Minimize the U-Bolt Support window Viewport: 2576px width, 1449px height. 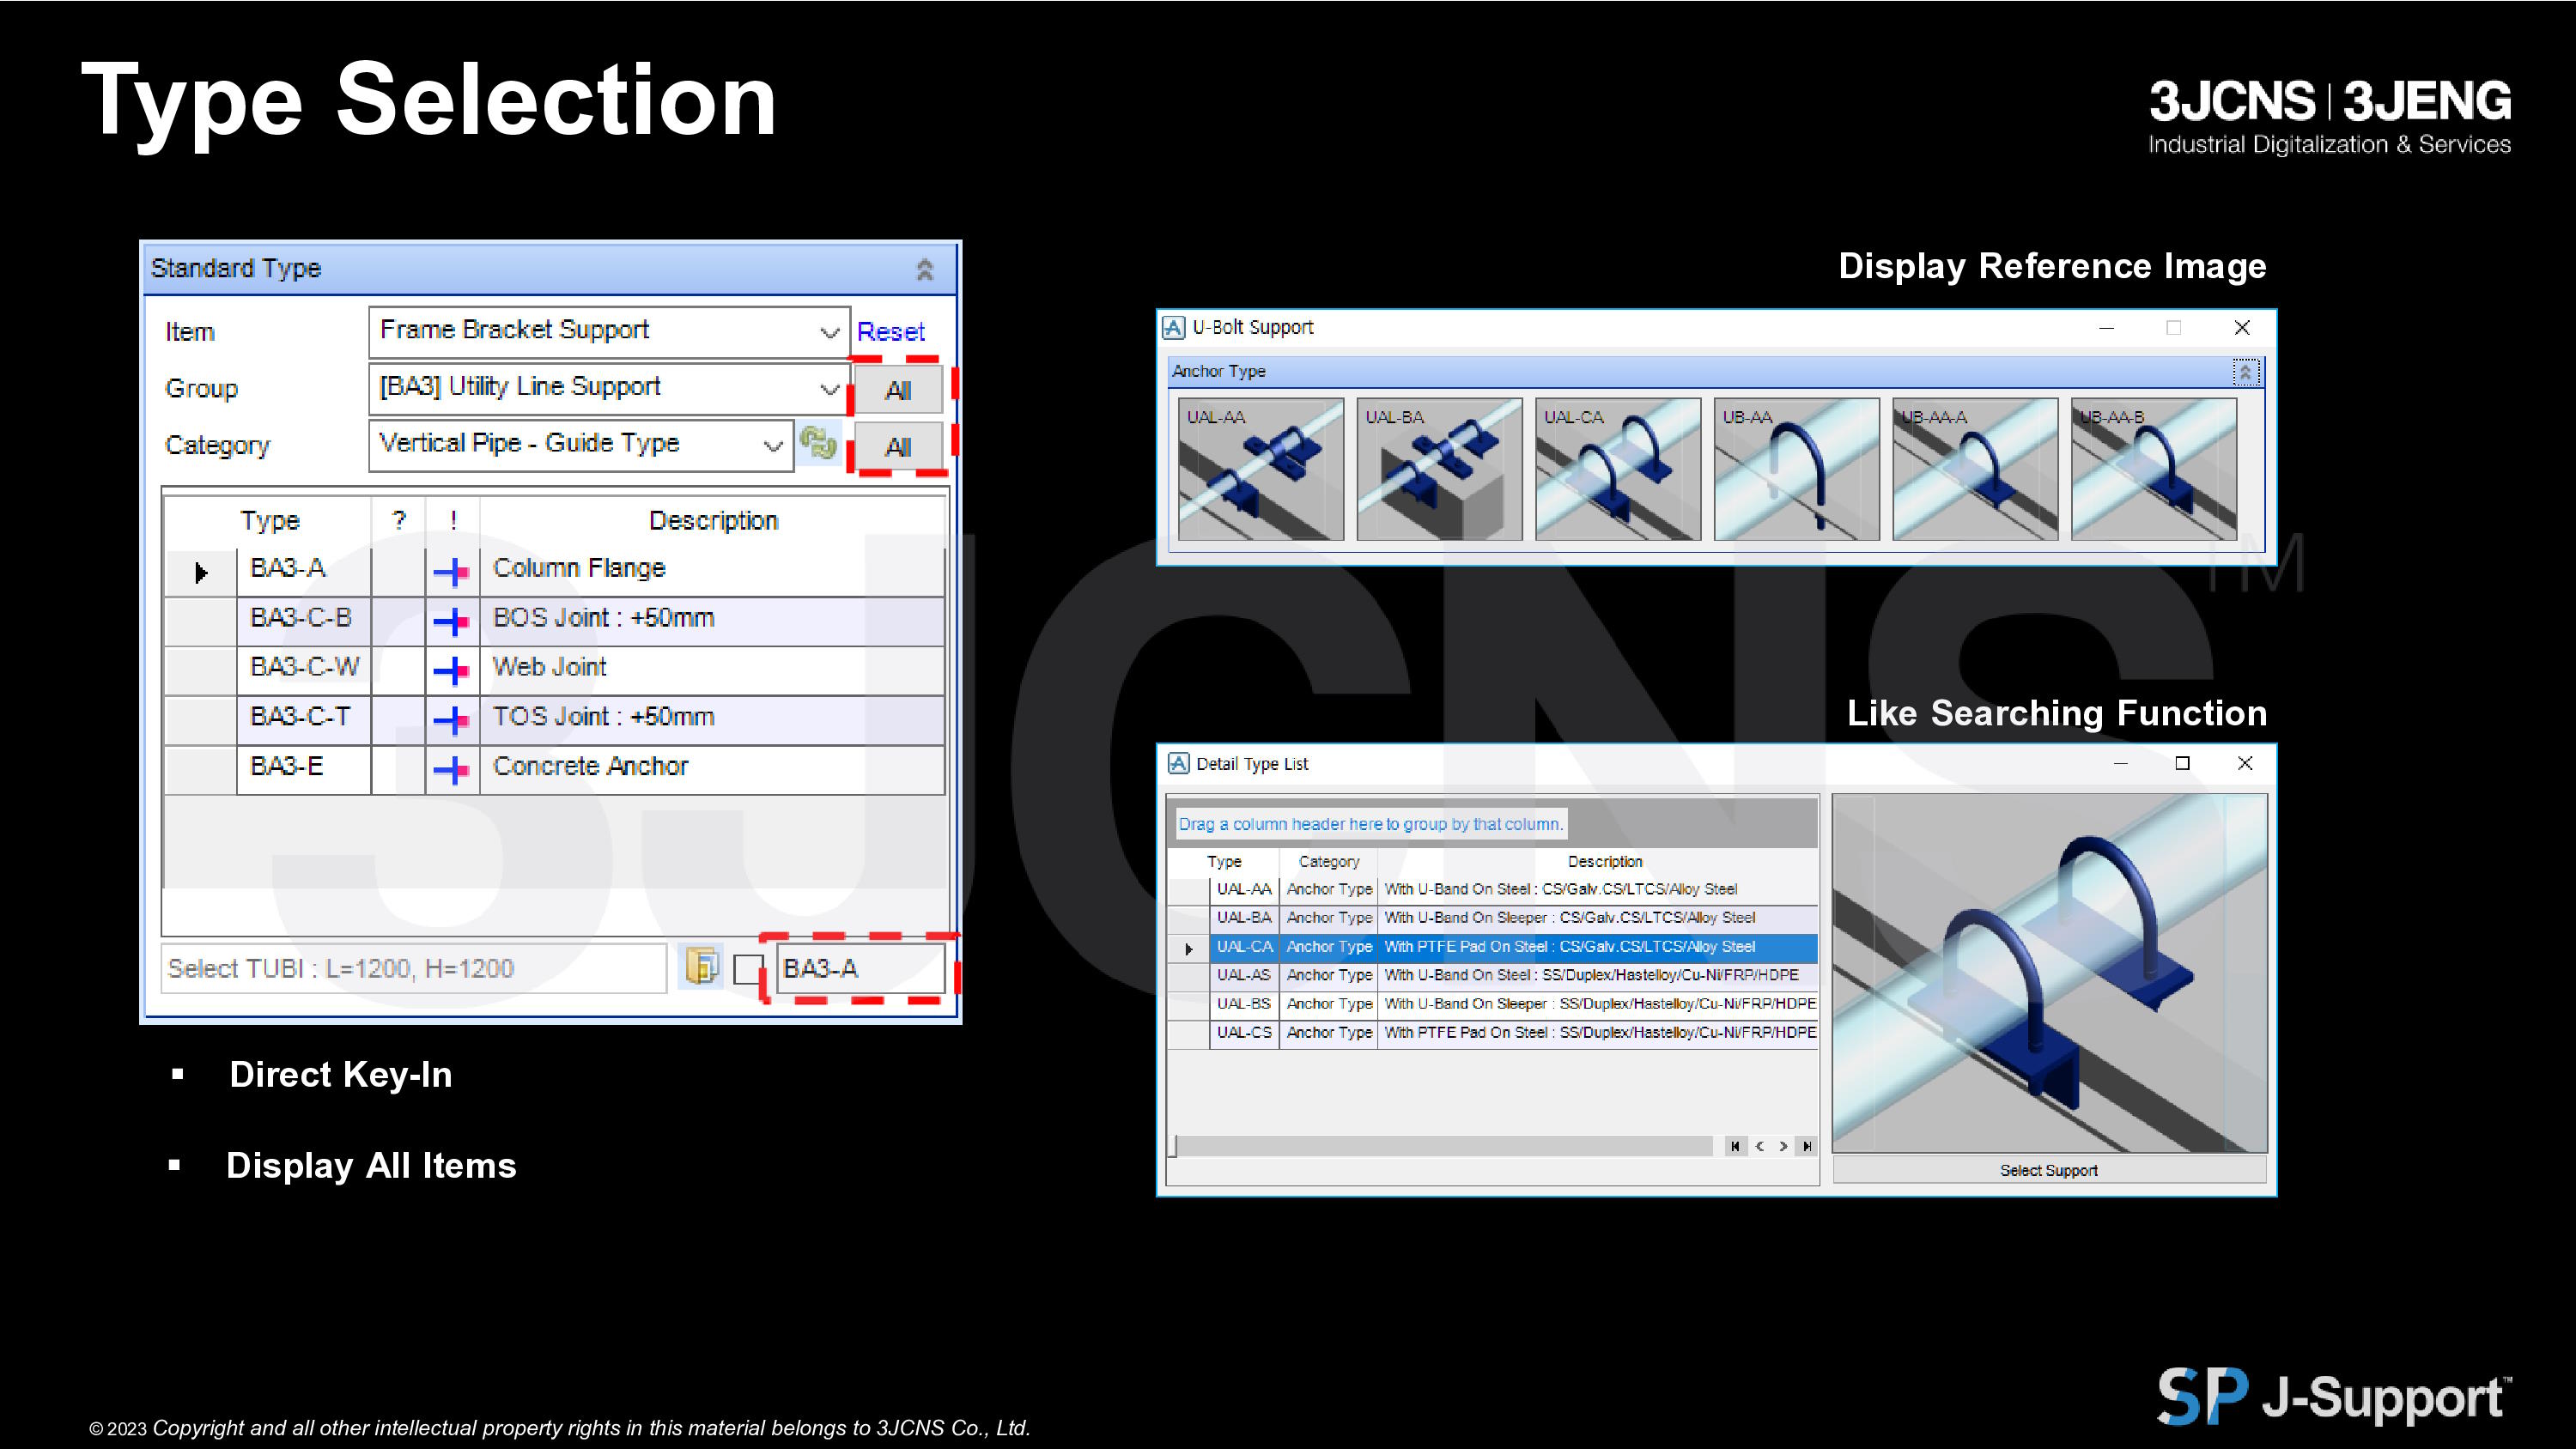pyautogui.click(x=2106, y=328)
